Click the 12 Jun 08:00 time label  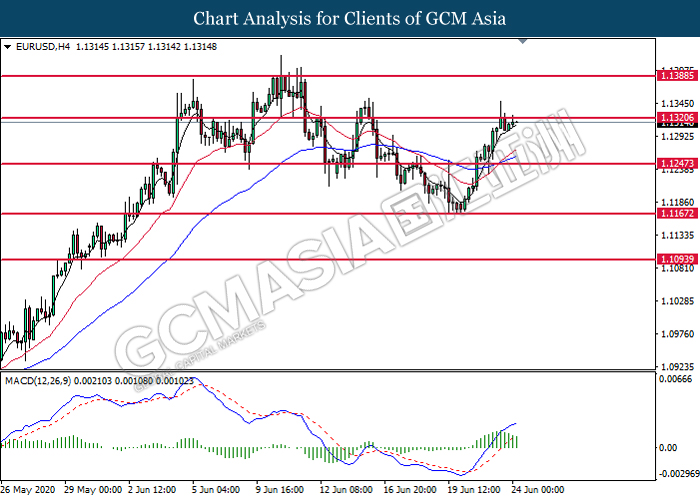[346, 490]
